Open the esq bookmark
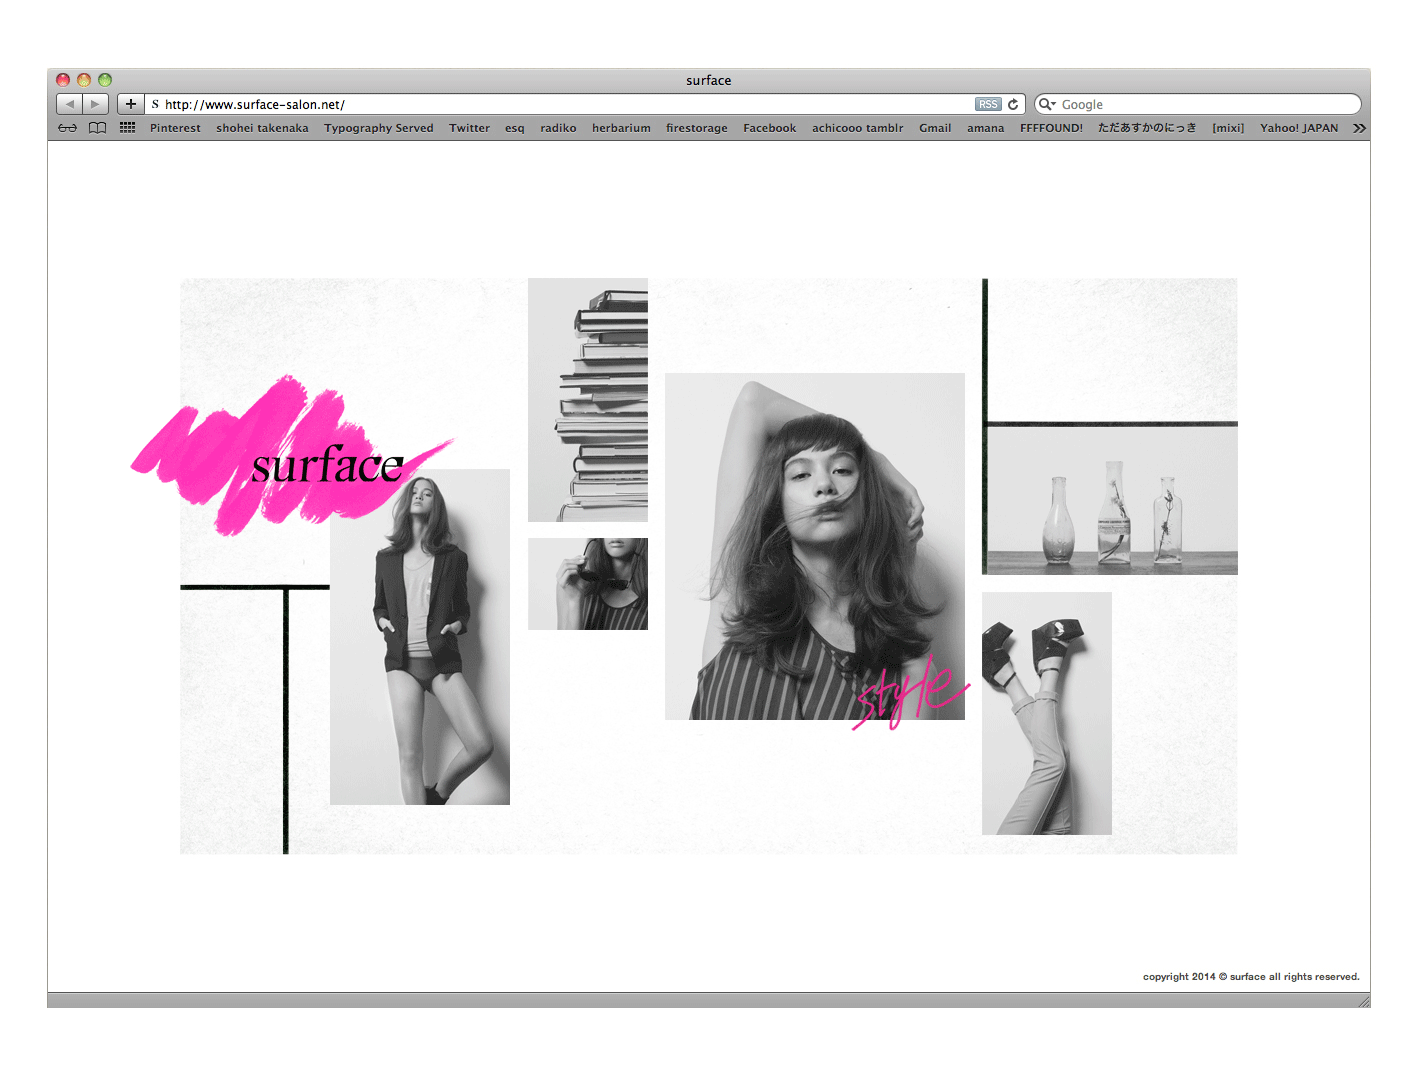Image resolution: width=1418 pixels, height=1077 pixels. 515,128
